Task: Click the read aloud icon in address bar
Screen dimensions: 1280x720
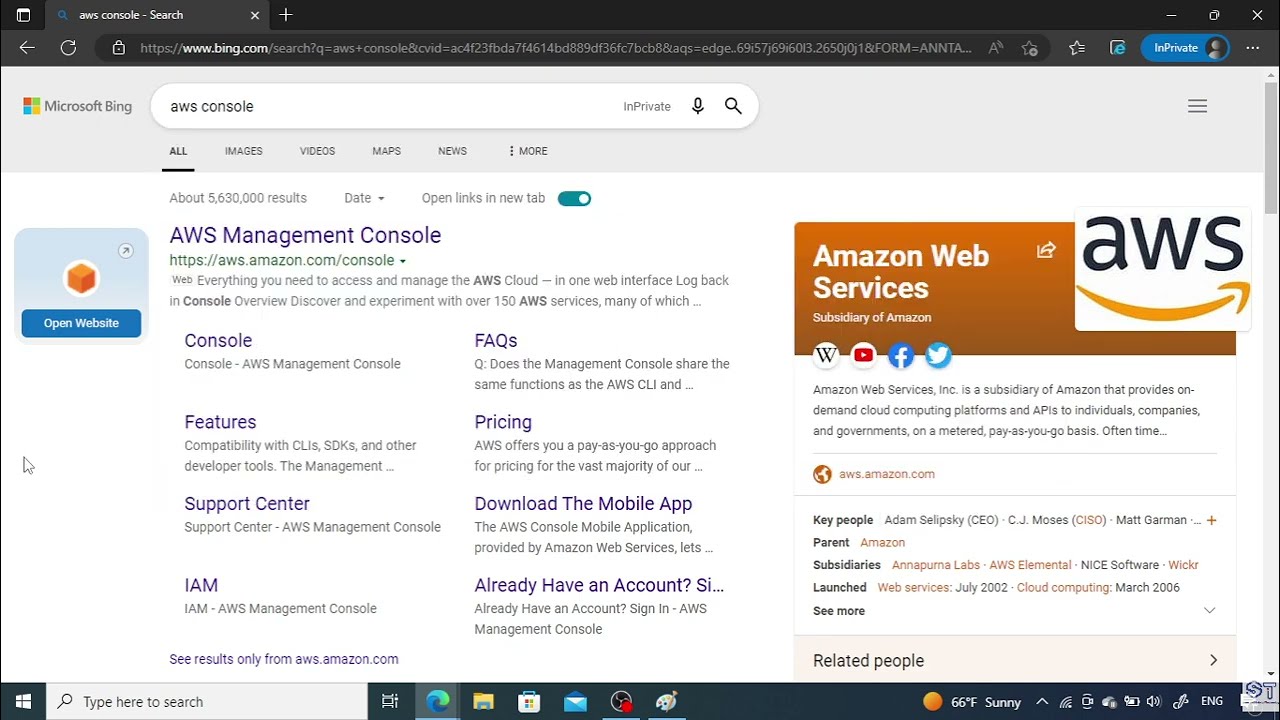Action: (996, 48)
